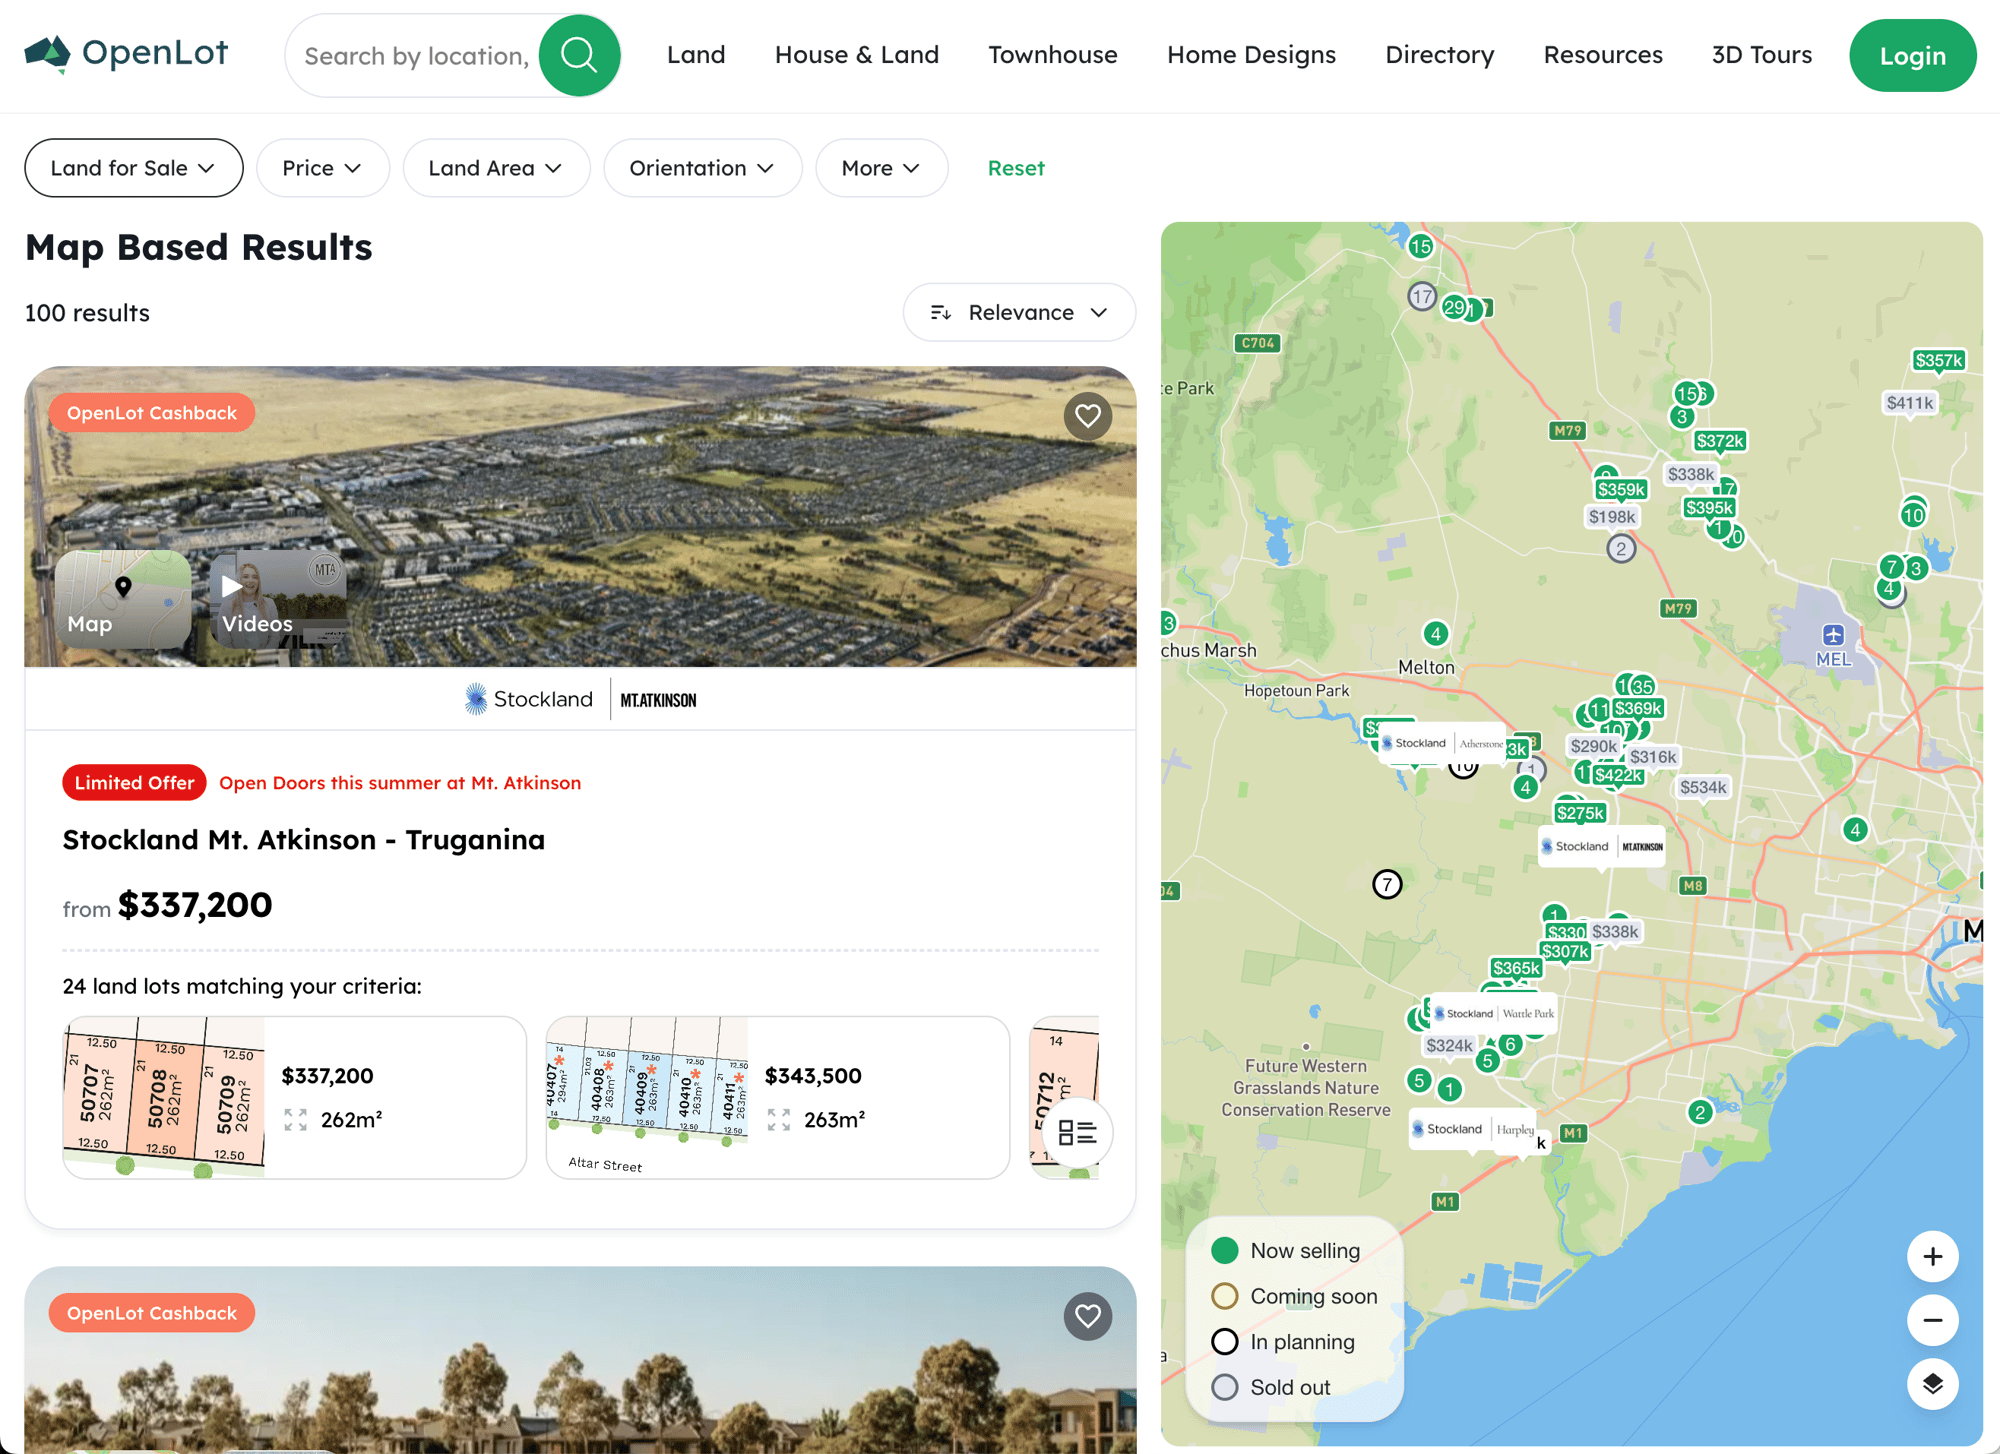Viewport: 2000px width, 1454px height.
Task: Select the $357k map price marker
Action: [x=1938, y=361]
